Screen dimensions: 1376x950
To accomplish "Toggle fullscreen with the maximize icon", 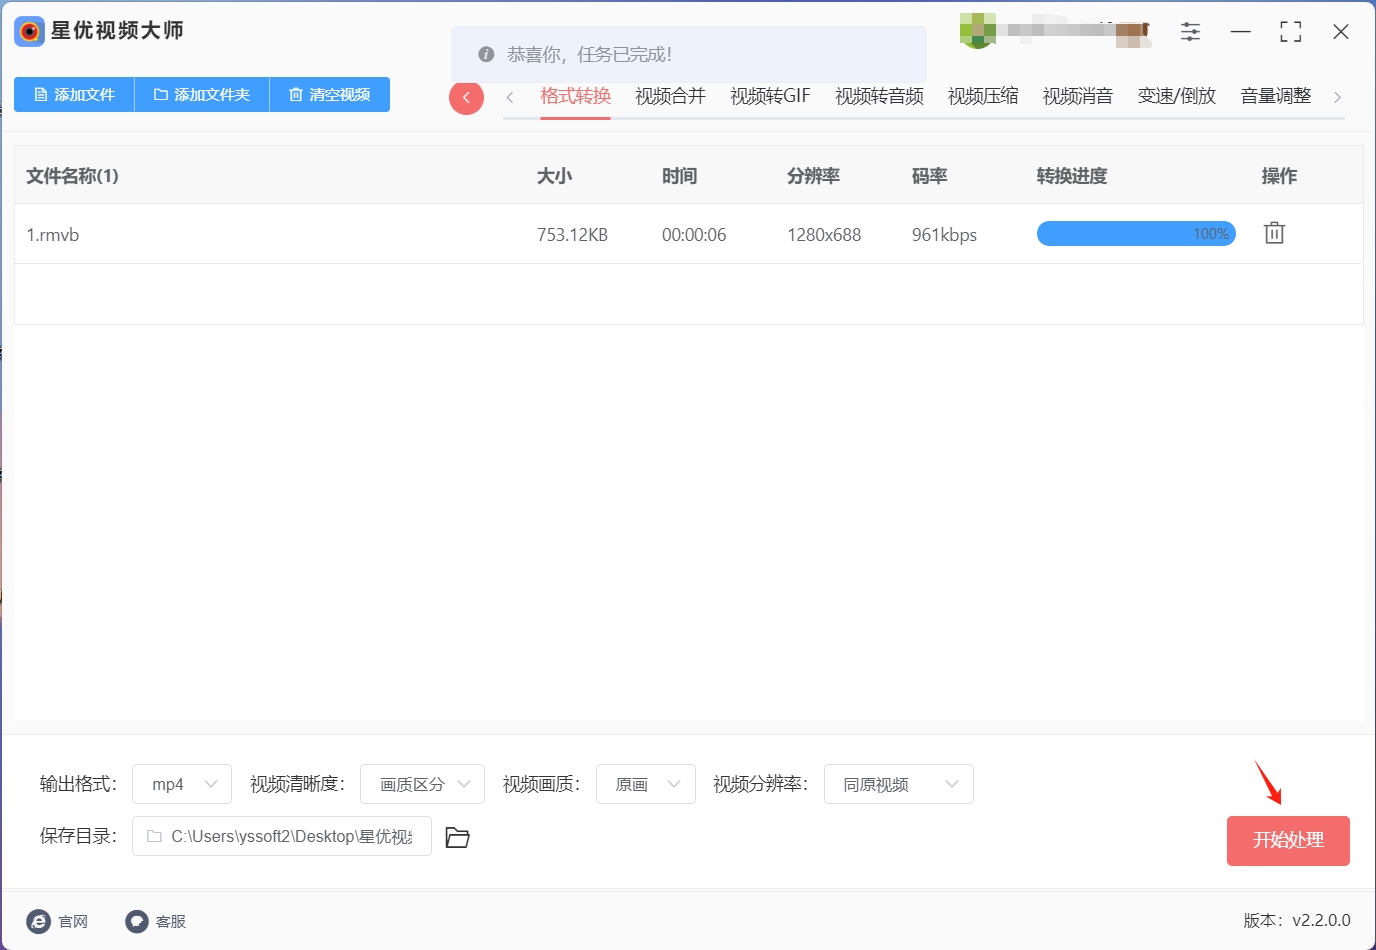I will click(1291, 32).
